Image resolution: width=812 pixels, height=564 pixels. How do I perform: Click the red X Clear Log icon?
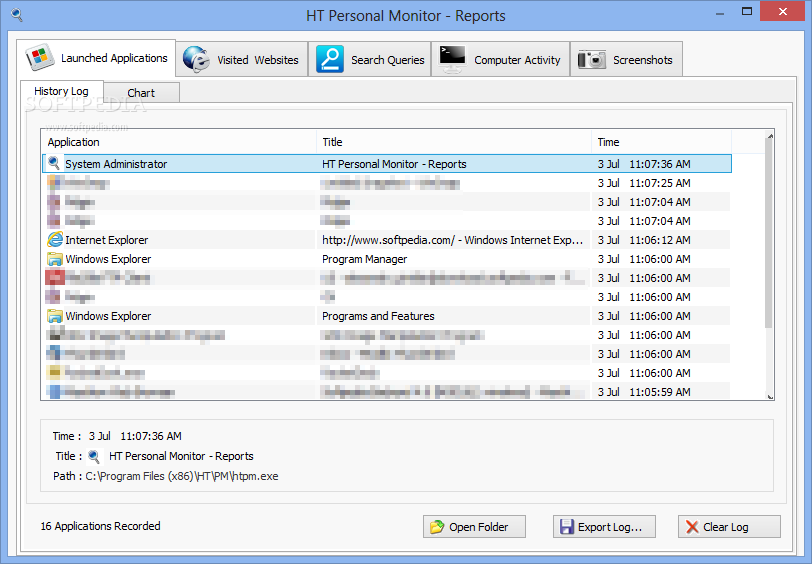click(x=692, y=527)
